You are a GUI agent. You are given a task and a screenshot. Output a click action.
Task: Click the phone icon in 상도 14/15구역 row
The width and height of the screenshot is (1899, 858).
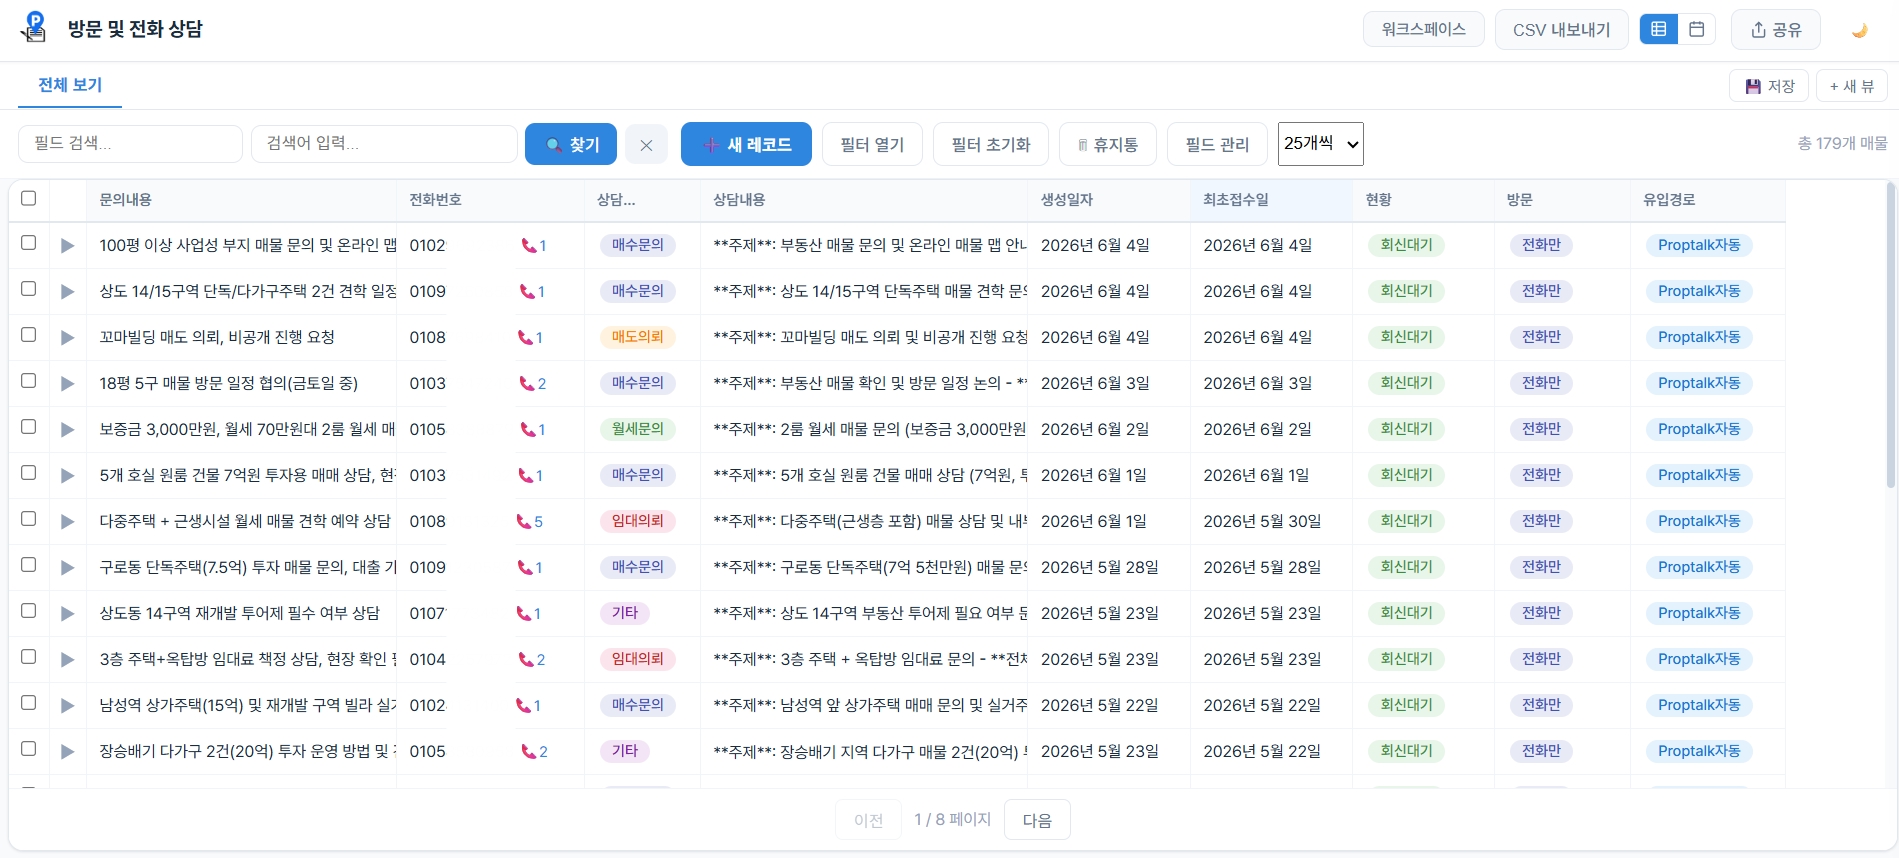pyautogui.click(x=527, y=292)
